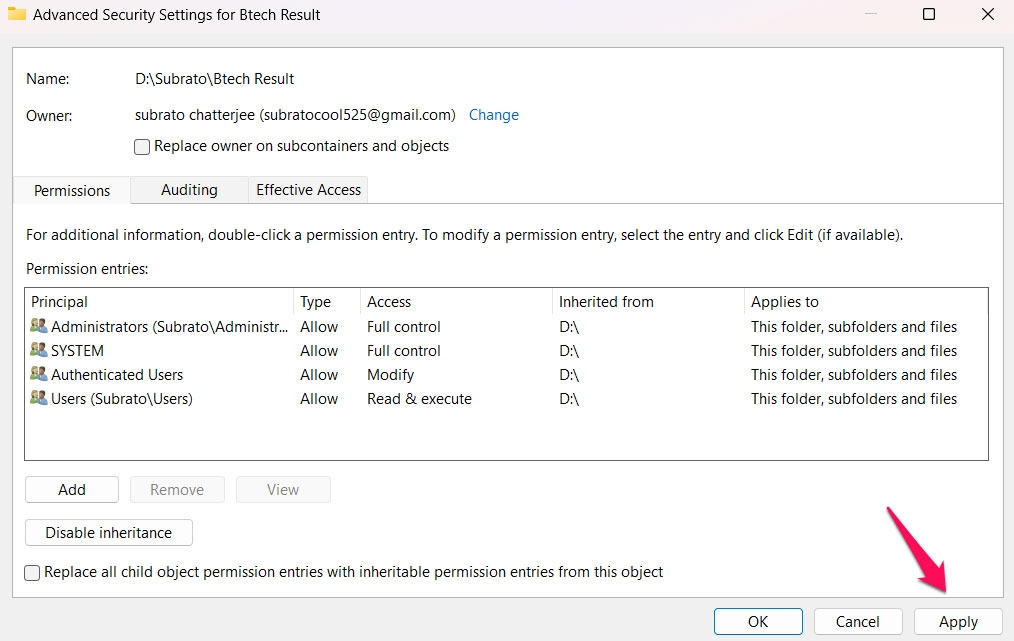Click the Add button
The width and height of the screenshot is (1014, 641).
72,490
